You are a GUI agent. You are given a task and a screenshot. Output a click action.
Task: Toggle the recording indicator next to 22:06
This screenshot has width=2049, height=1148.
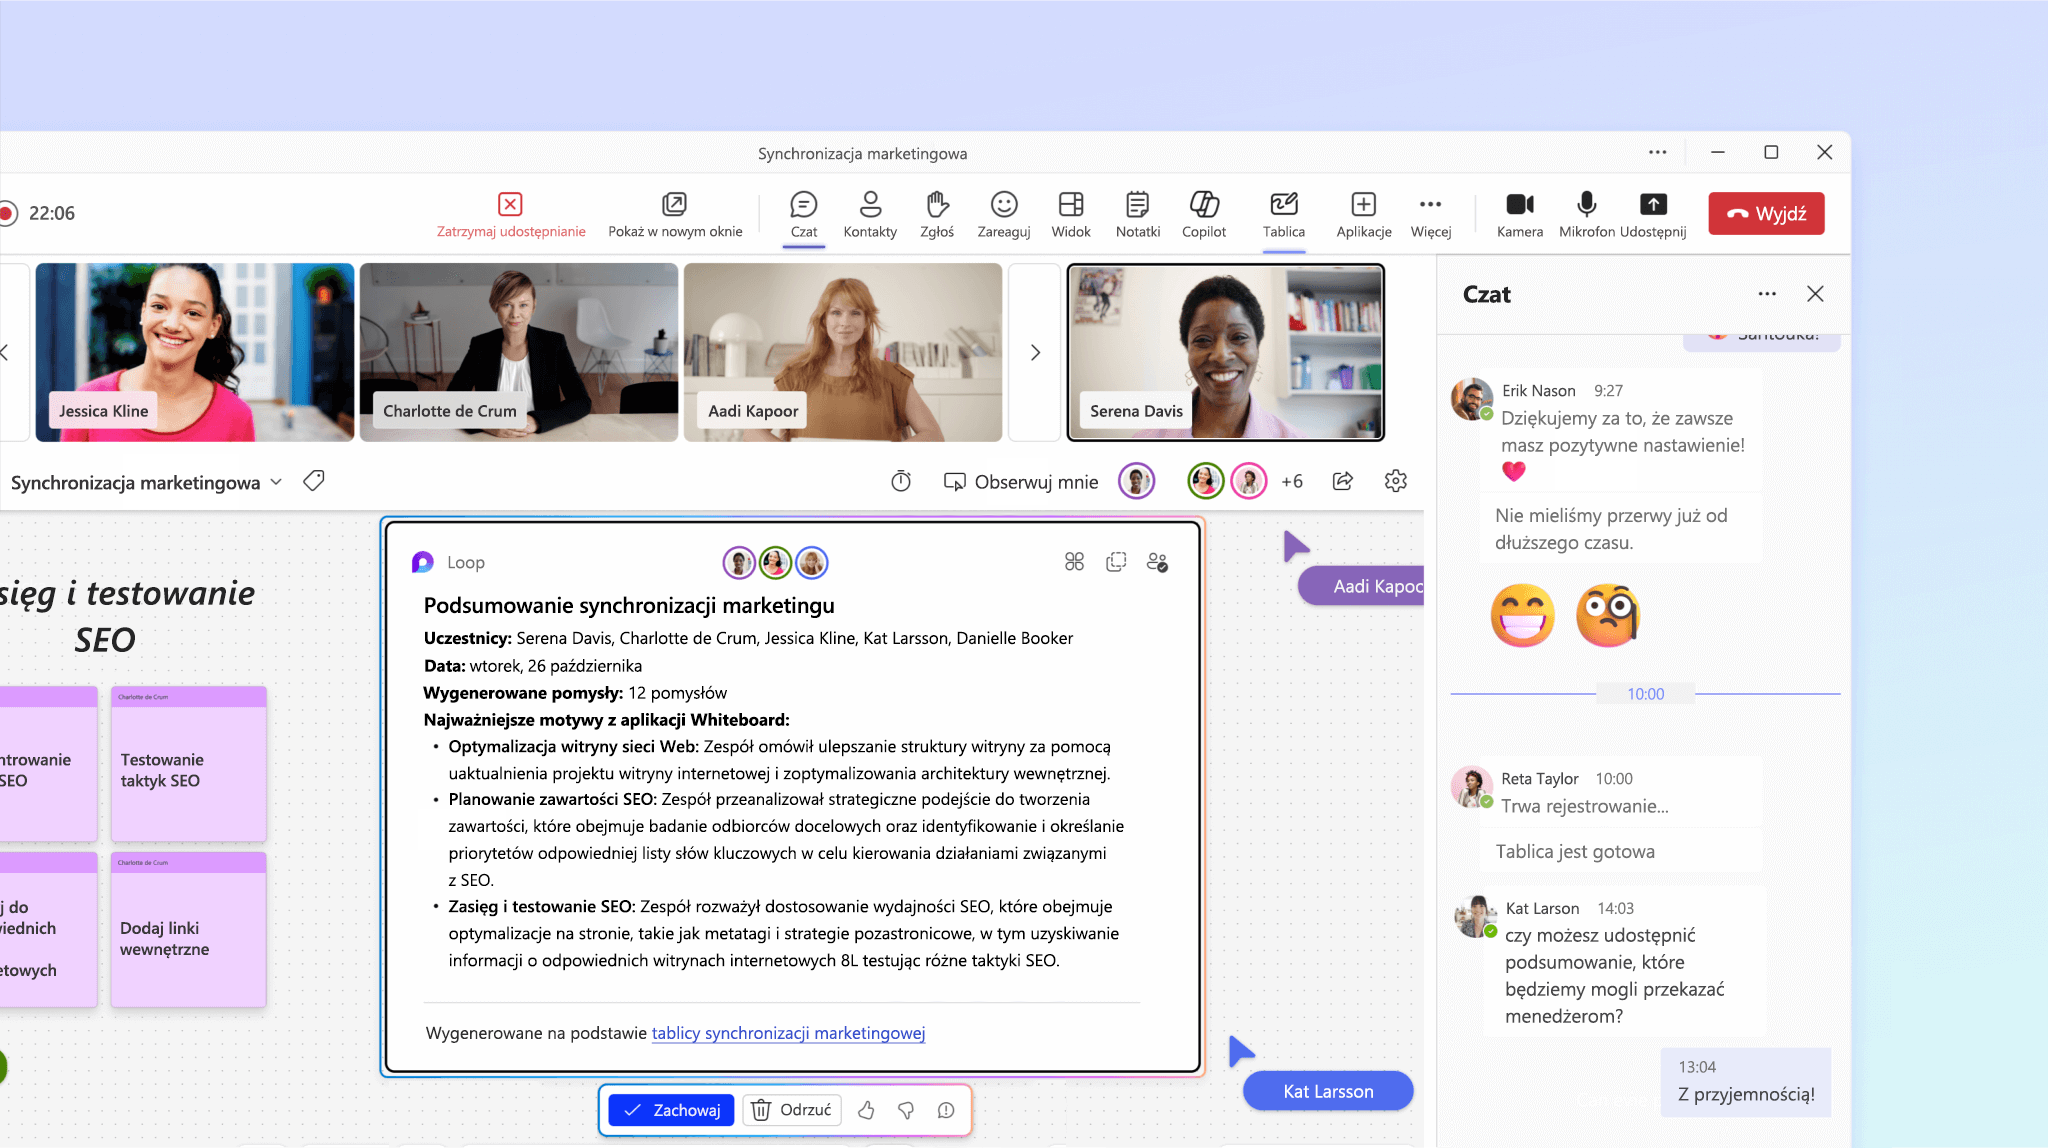(7, 213)
